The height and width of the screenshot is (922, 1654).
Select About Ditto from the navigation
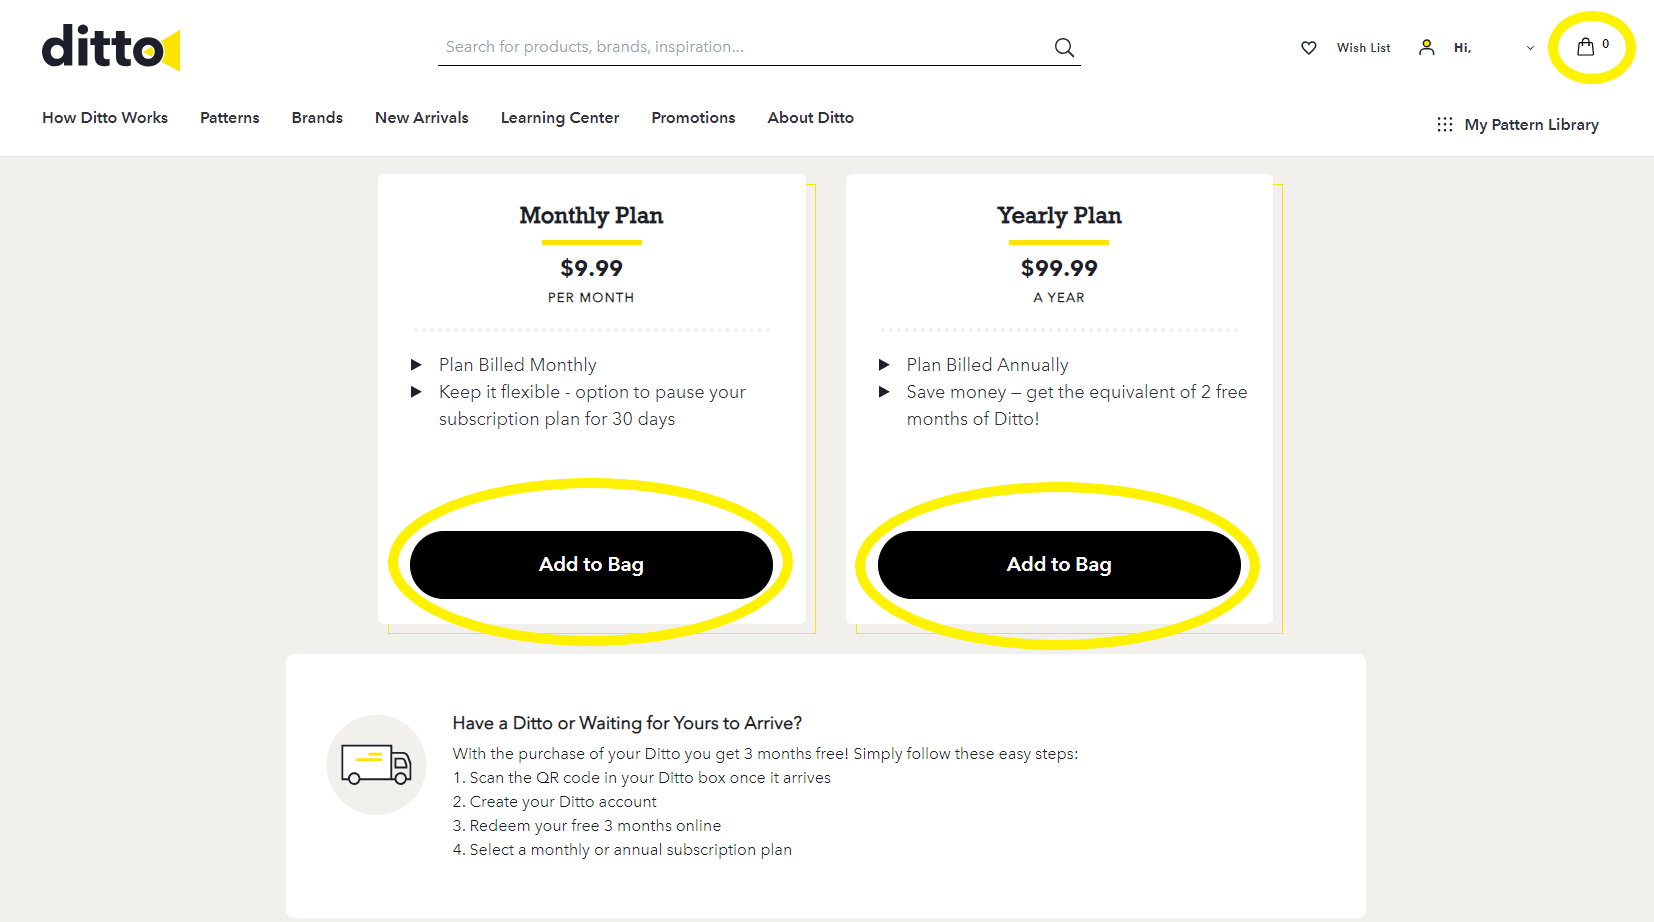tap(810, 118)
